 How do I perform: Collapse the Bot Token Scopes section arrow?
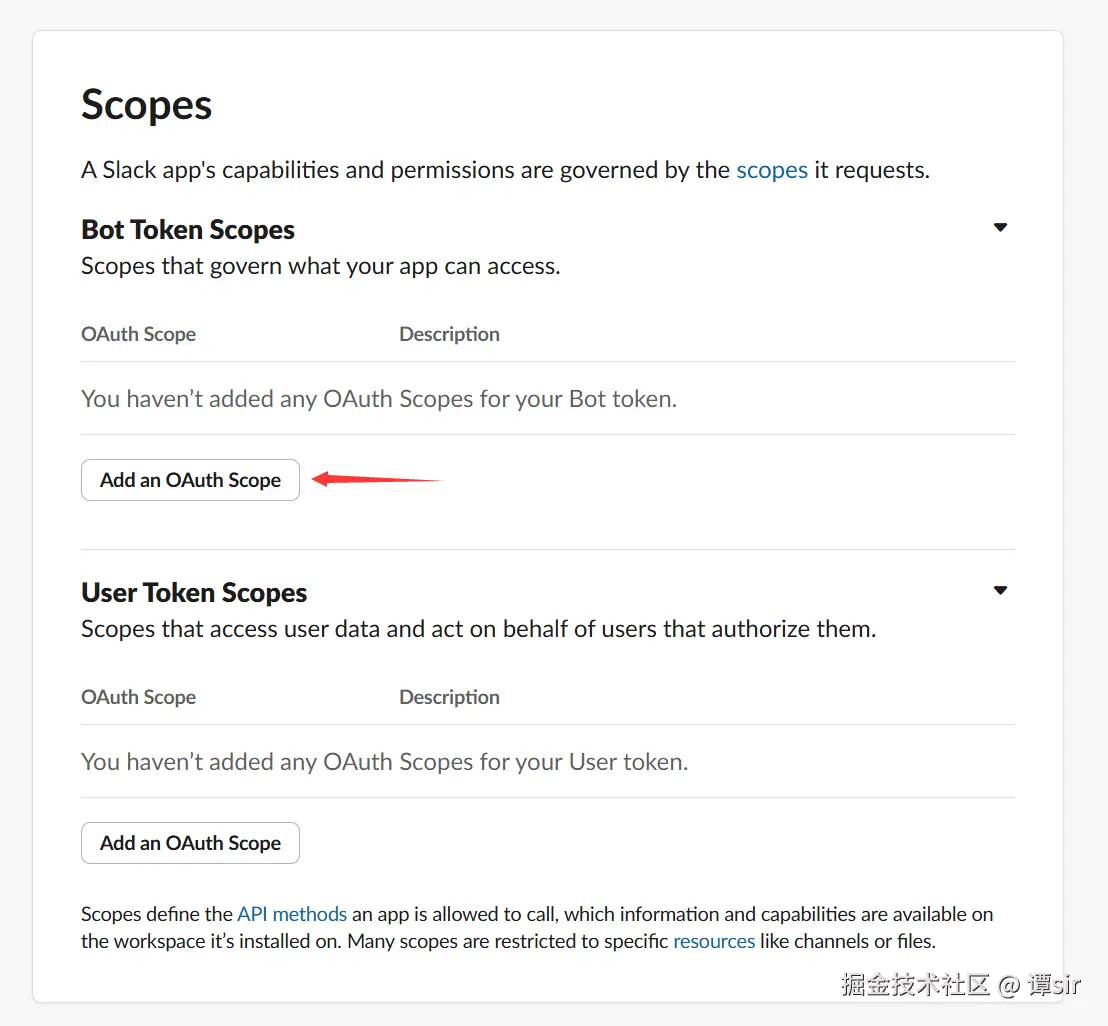[999, 228]
